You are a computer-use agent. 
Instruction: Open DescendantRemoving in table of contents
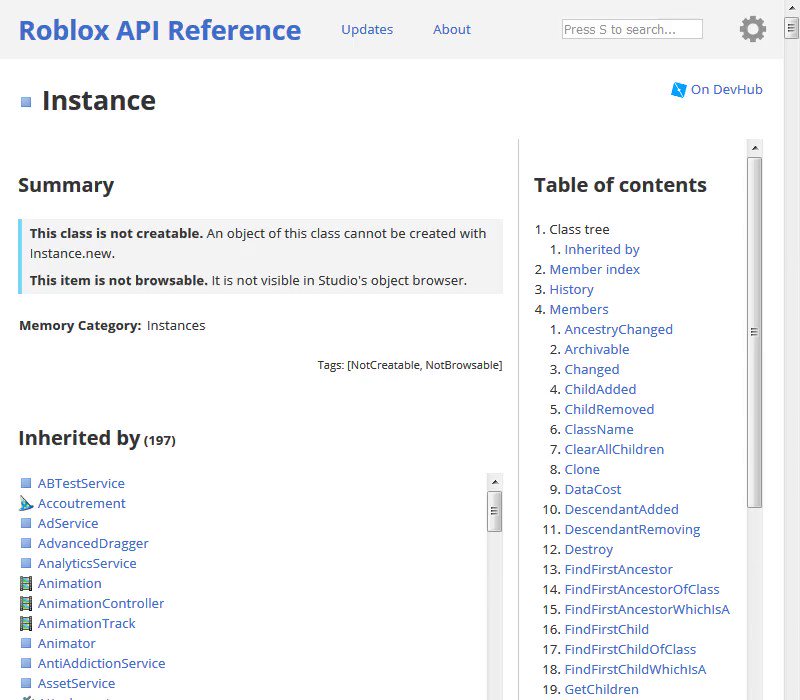(x=632, y=529)
